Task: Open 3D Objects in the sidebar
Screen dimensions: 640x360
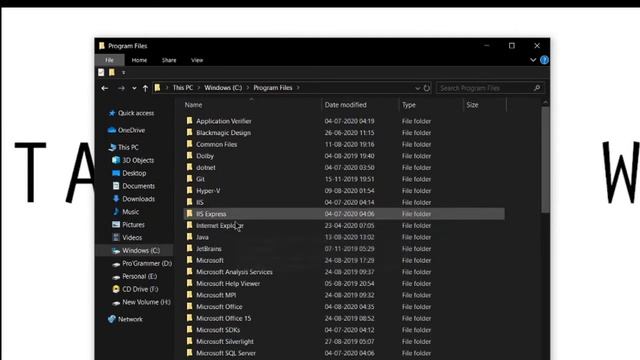Action: (x=138, y=160)
